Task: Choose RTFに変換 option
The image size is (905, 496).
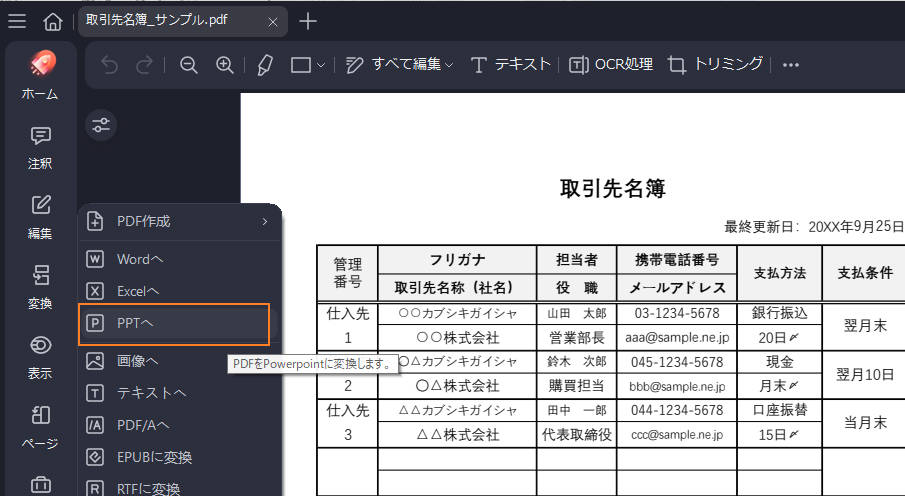Action: tap(179, 489)
